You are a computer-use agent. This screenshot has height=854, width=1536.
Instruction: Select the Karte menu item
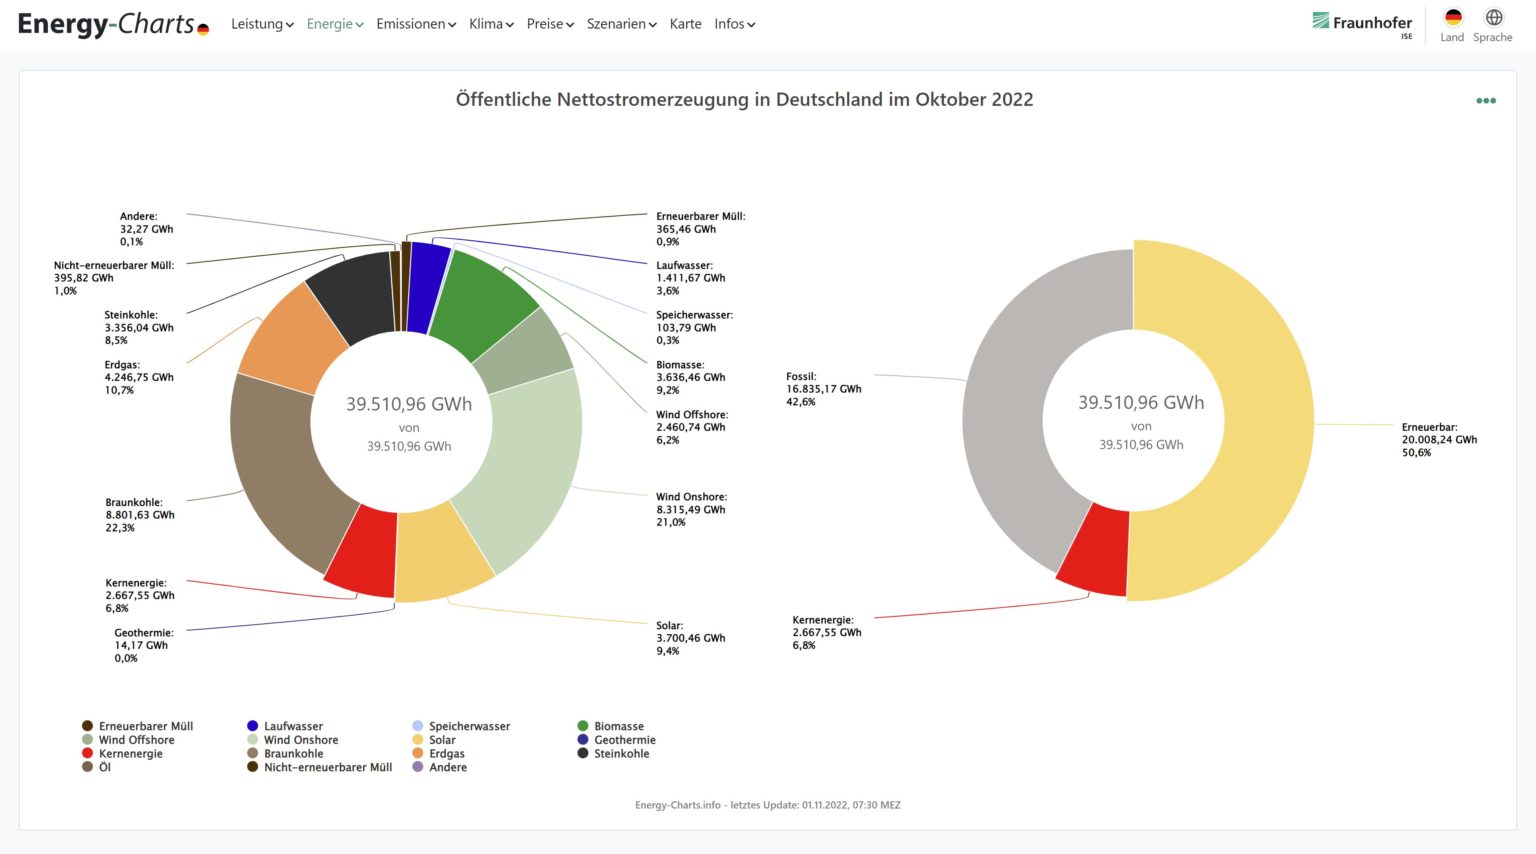click(x=686, y=24)
